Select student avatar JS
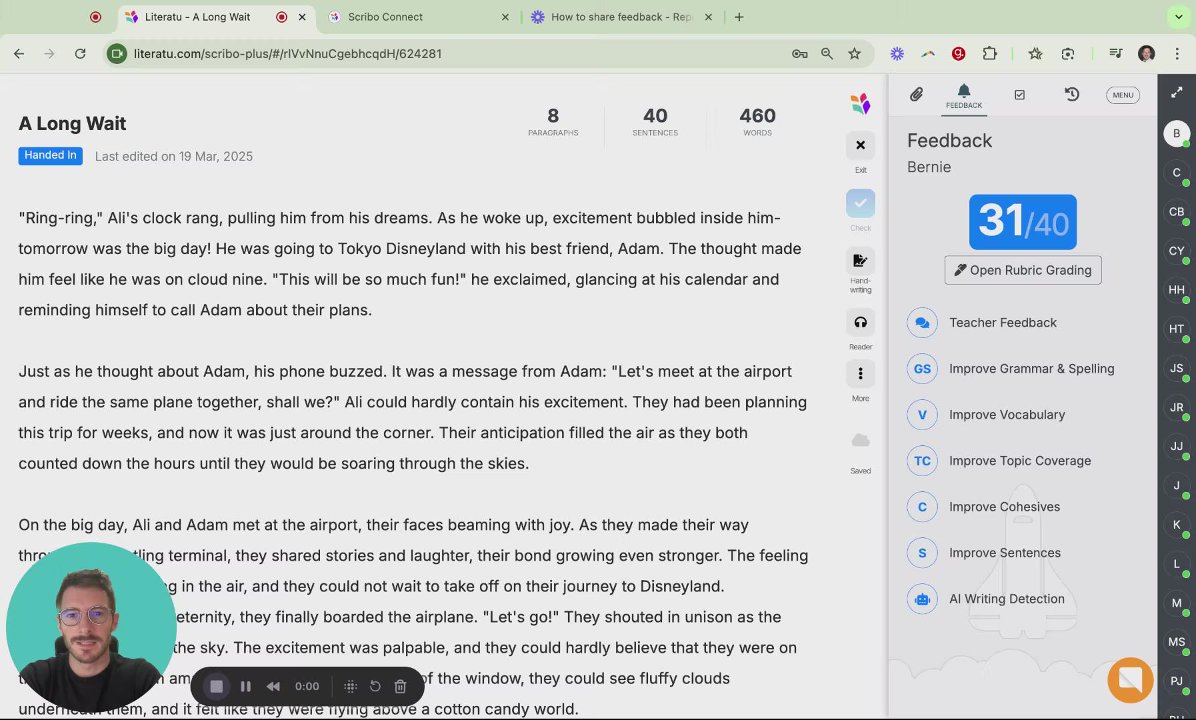The height and width of the screenshot is (720, 1196). click(x=1176, y=368)
